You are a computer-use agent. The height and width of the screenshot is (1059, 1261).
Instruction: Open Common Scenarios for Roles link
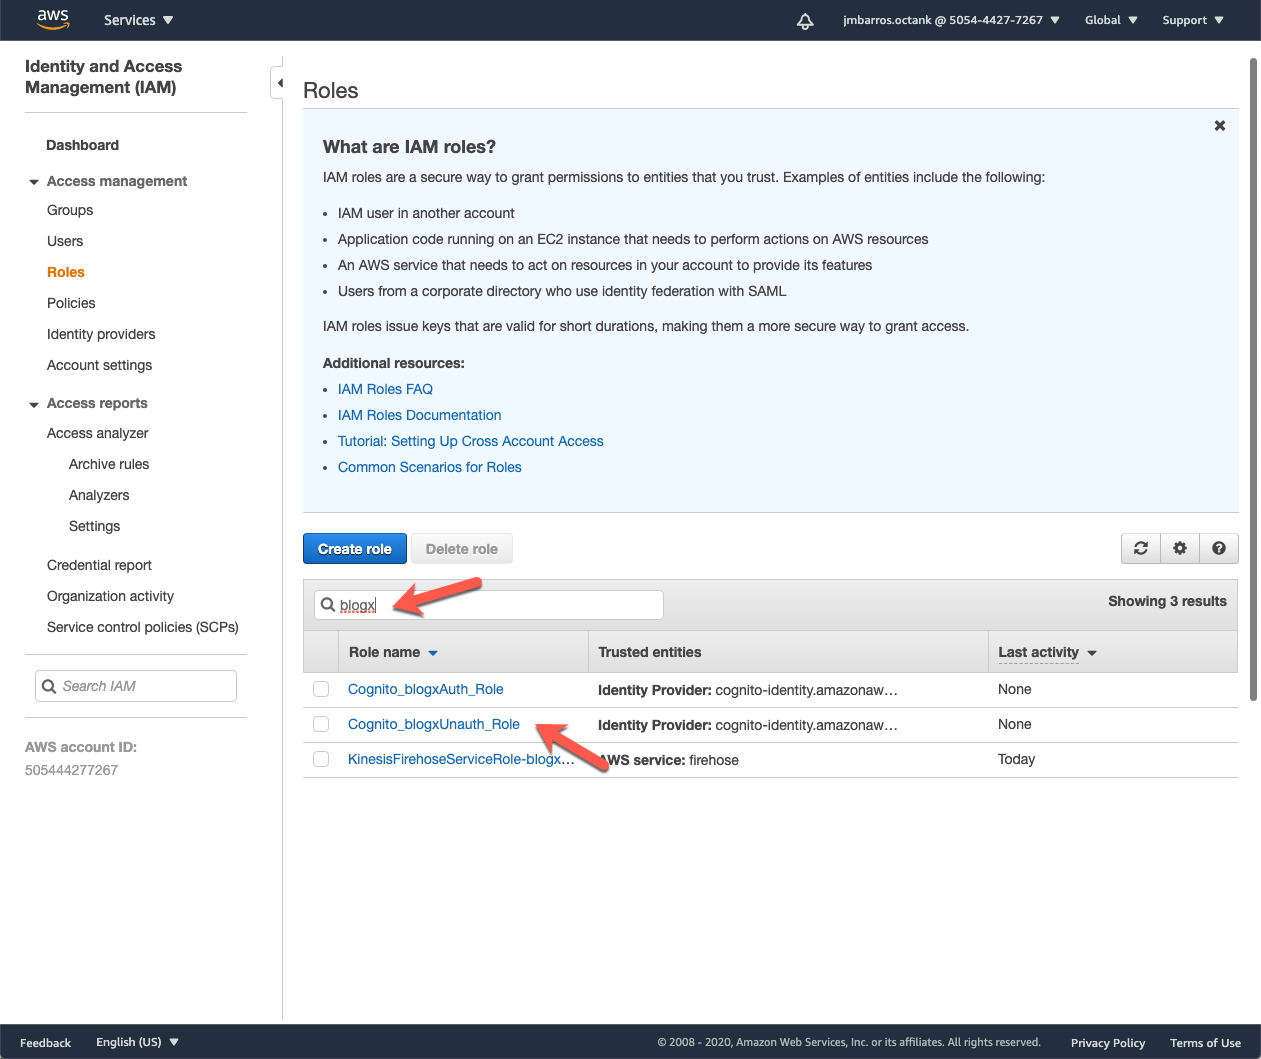point(430,467)
